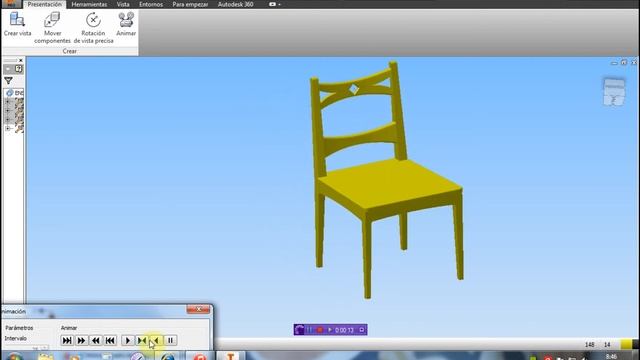640x360 pixels.
Task: Play the animation forward
Action: [x=128, y=340]
